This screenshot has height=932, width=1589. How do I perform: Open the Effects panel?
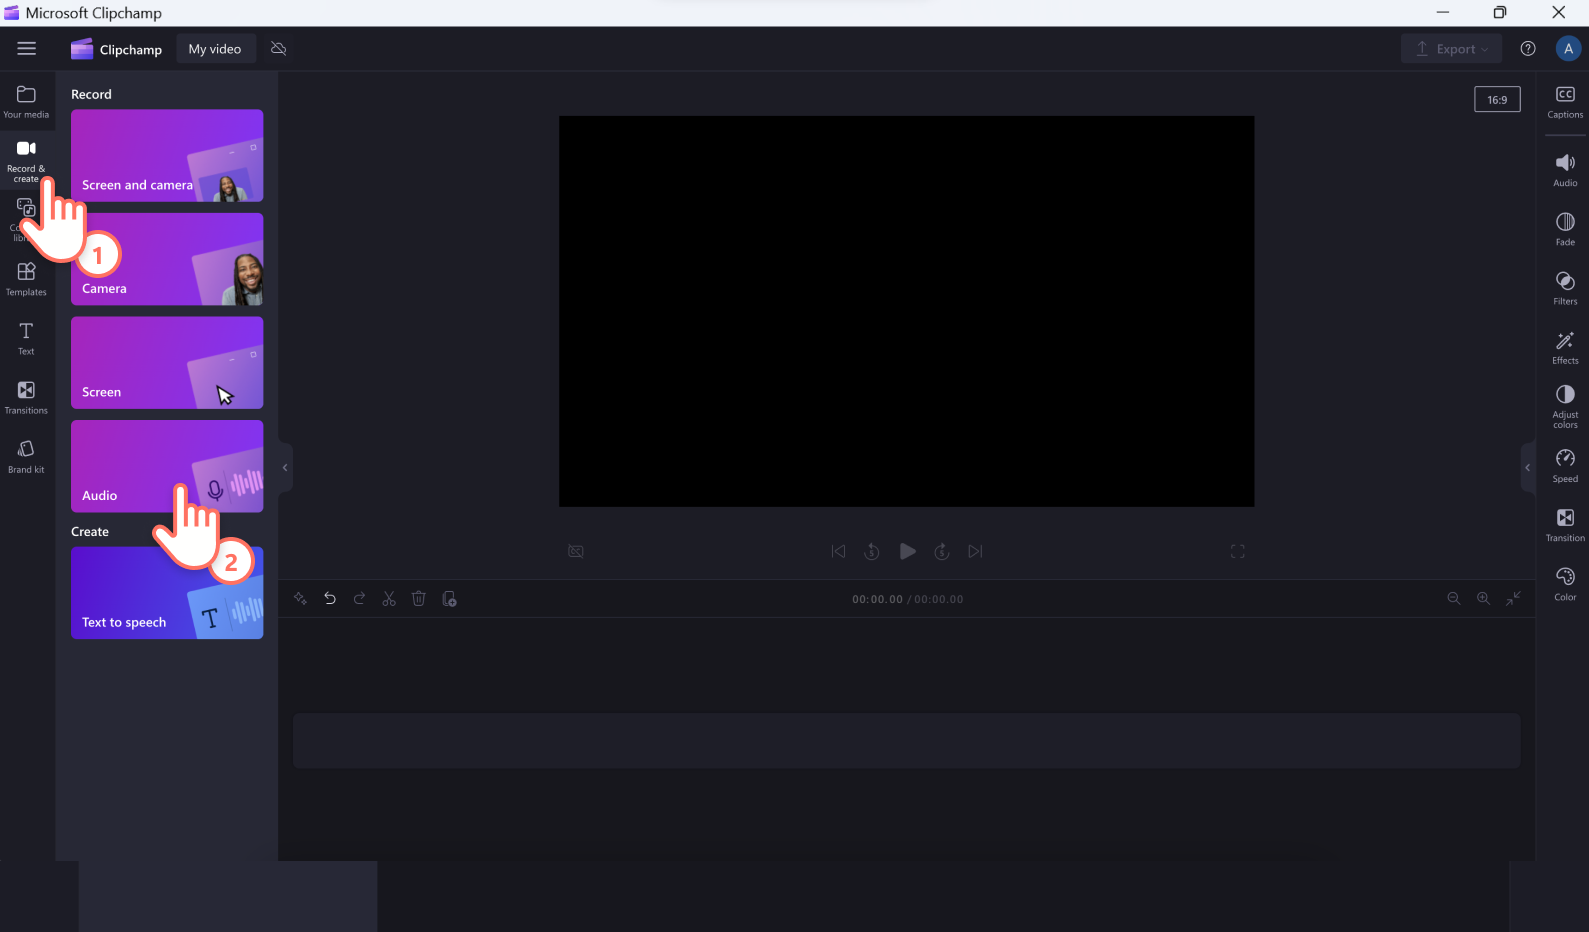coord(1565,347)
